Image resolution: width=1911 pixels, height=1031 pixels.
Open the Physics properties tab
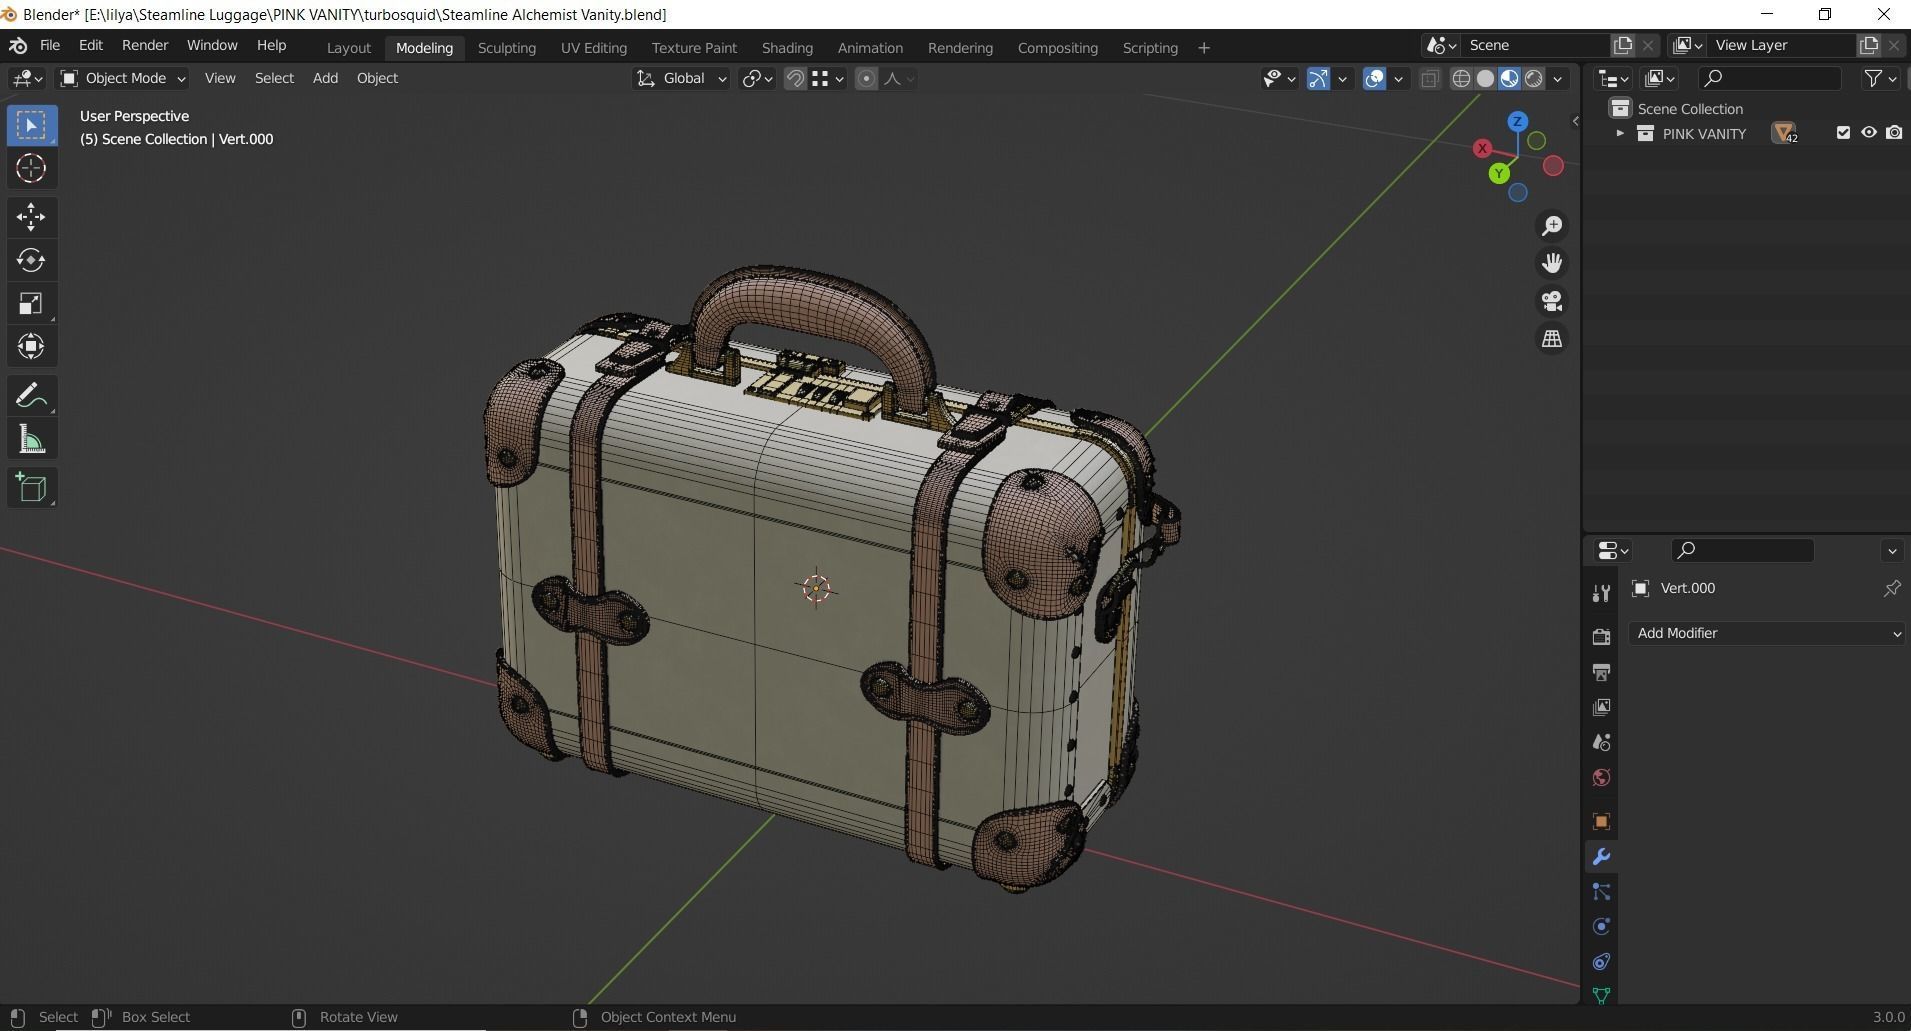pos(1601,927)
